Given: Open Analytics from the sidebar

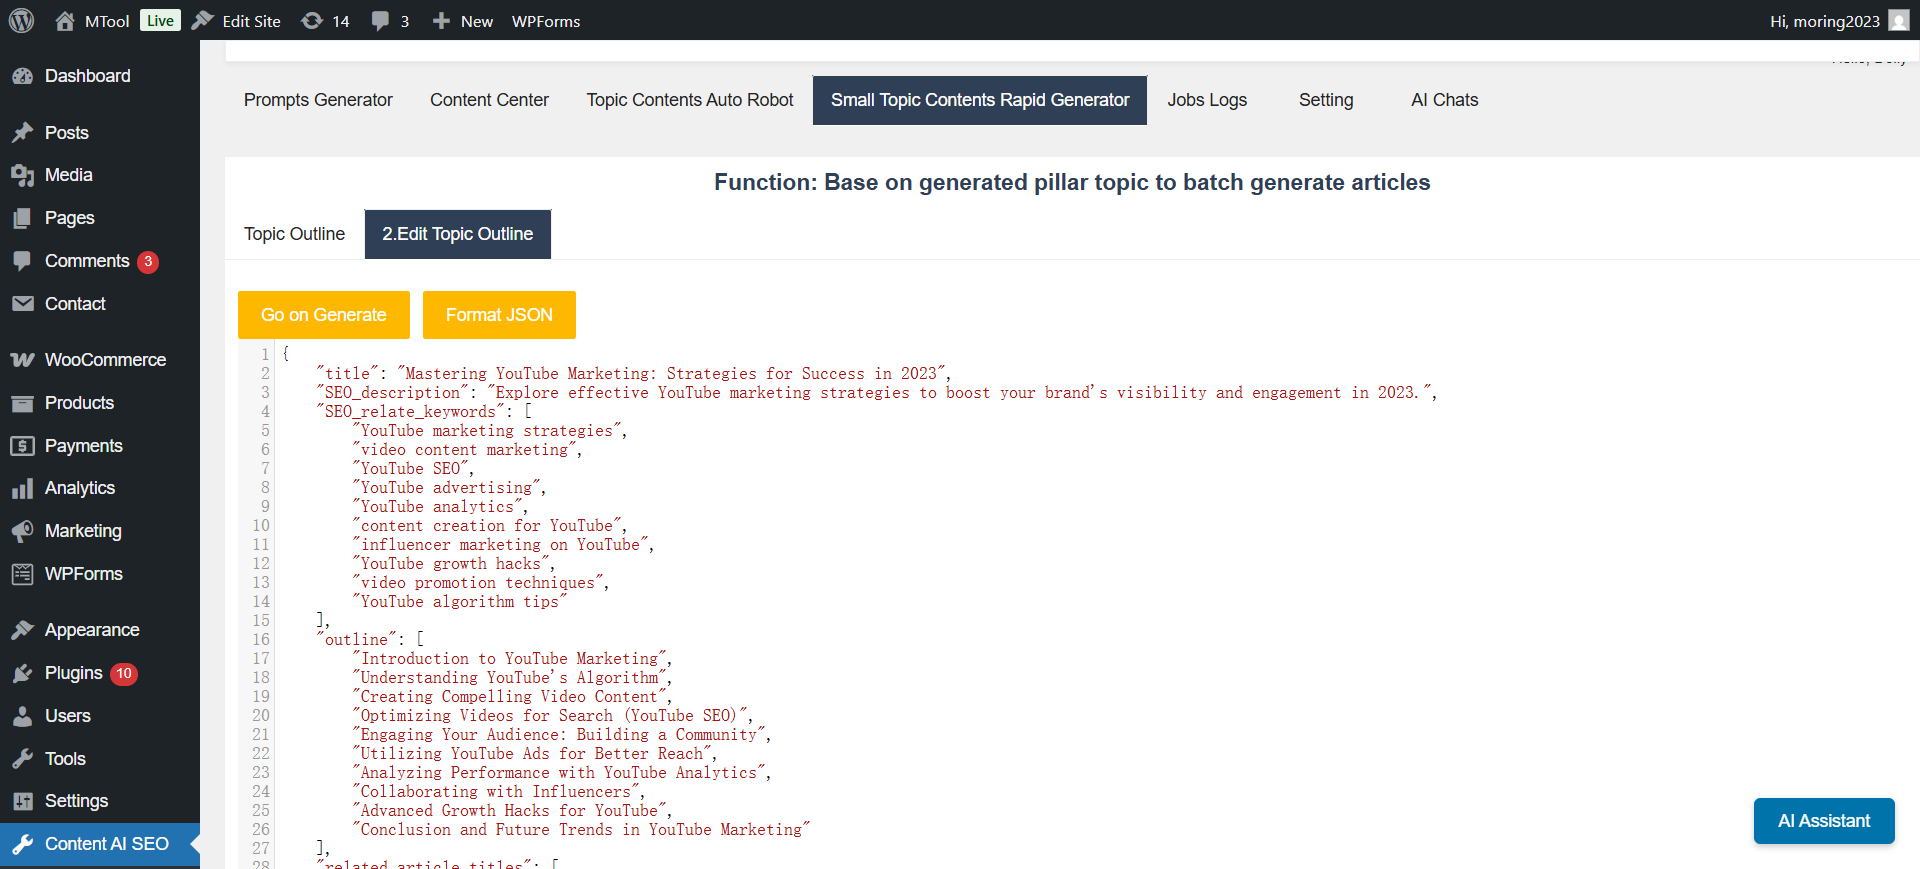Looking at the screenshot, I should click(x=80, y=488).
